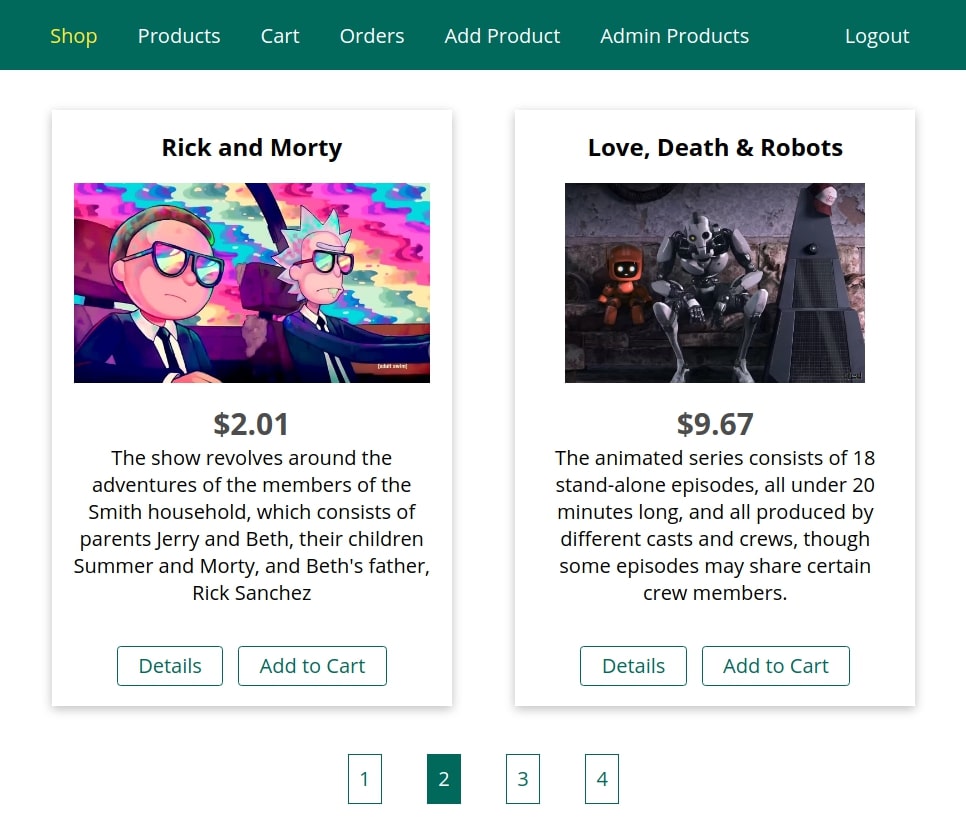Open the Cart page
The width and height of the screenshot is (966, 837).
pos(280,36)
